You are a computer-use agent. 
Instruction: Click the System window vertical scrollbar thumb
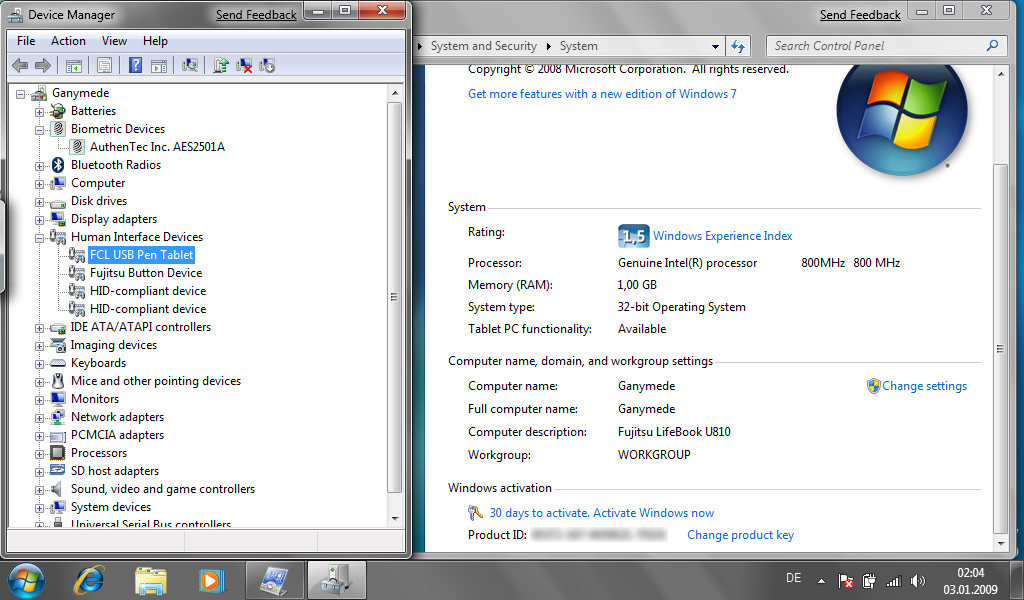(1000, 349)
